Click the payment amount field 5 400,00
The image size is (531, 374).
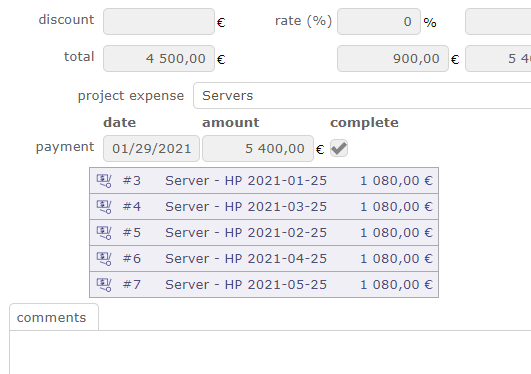click(258, 148)
